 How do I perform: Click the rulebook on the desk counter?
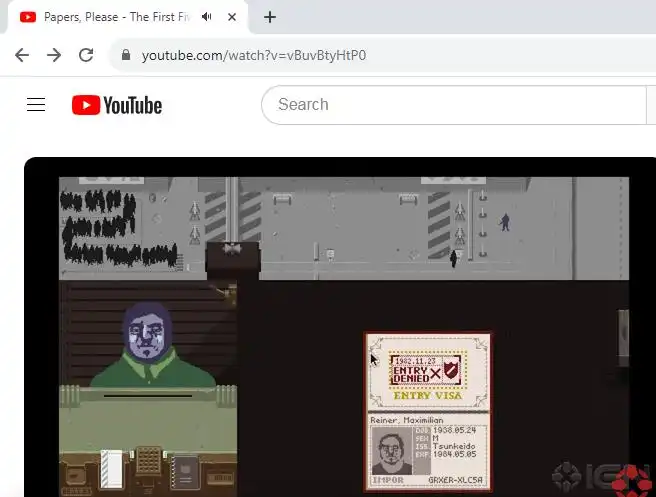[x=184, y=472]
